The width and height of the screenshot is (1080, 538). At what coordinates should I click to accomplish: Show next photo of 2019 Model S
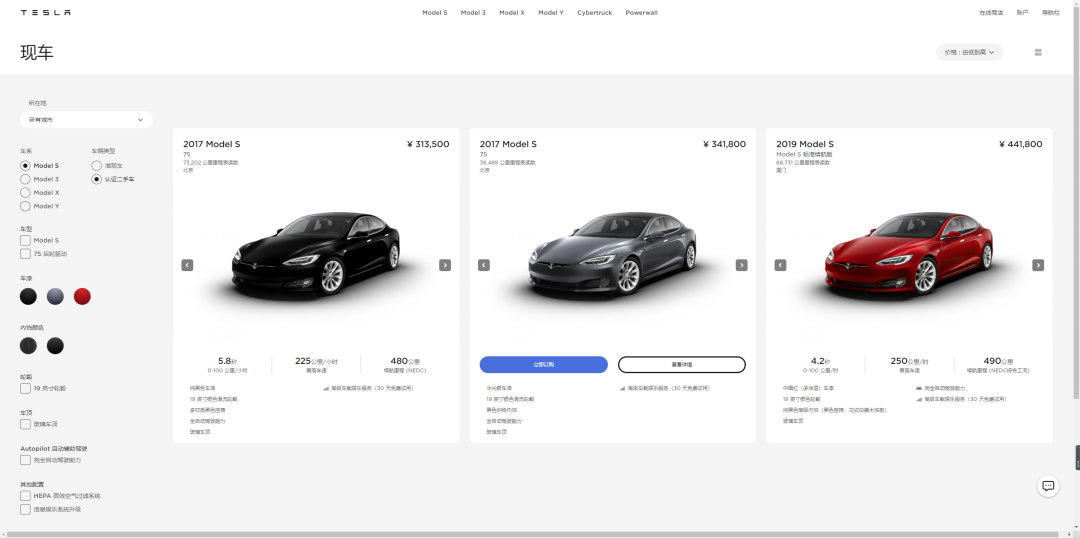coord(1038,265)
